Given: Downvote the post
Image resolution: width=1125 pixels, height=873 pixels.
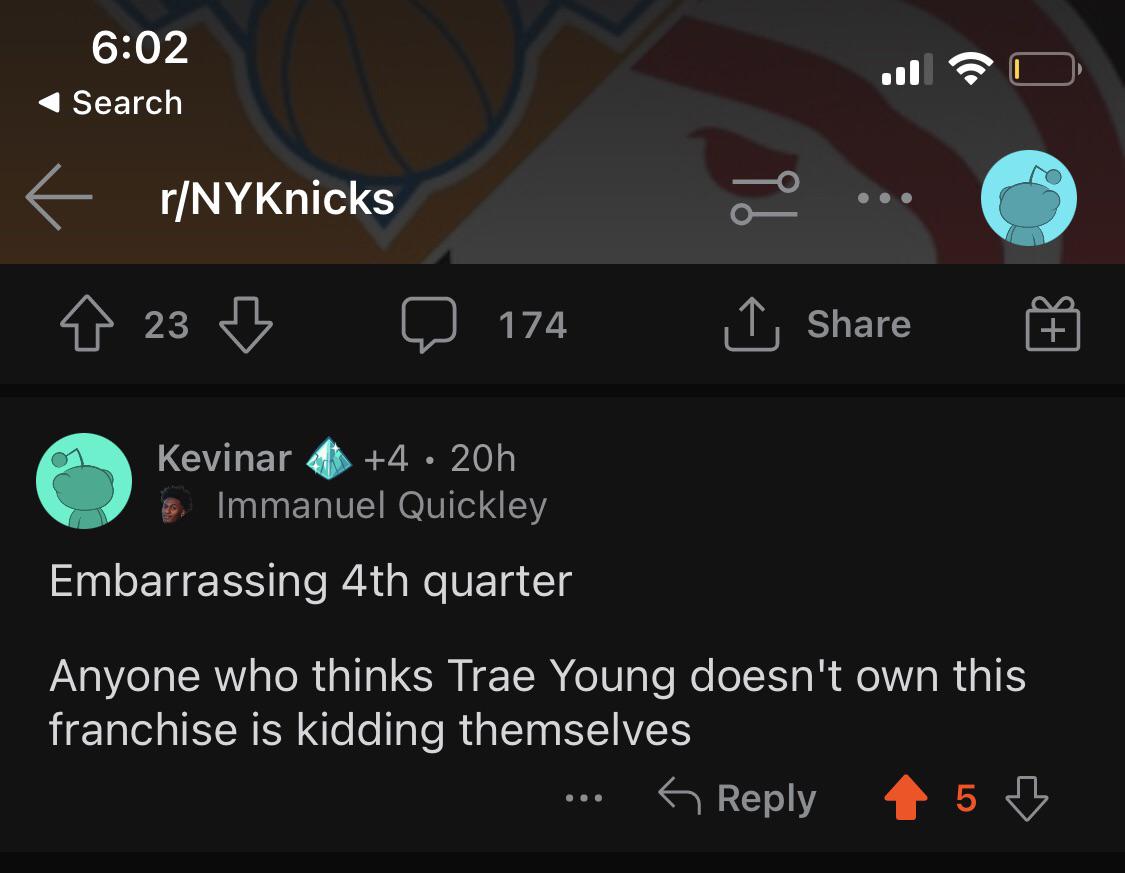Looking at the screenshot, I should click(245, 324).
